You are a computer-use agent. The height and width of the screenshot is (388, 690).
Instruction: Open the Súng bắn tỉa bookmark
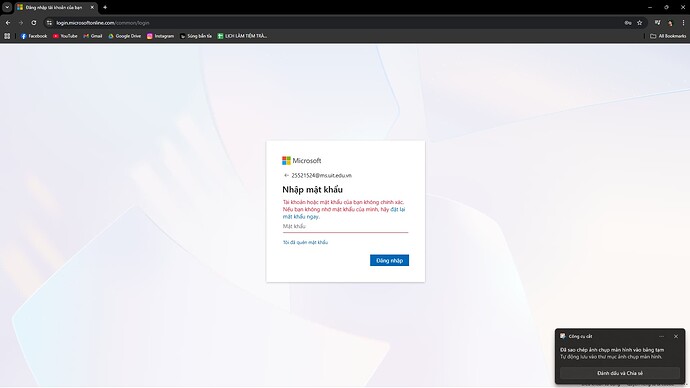(196, 36)
